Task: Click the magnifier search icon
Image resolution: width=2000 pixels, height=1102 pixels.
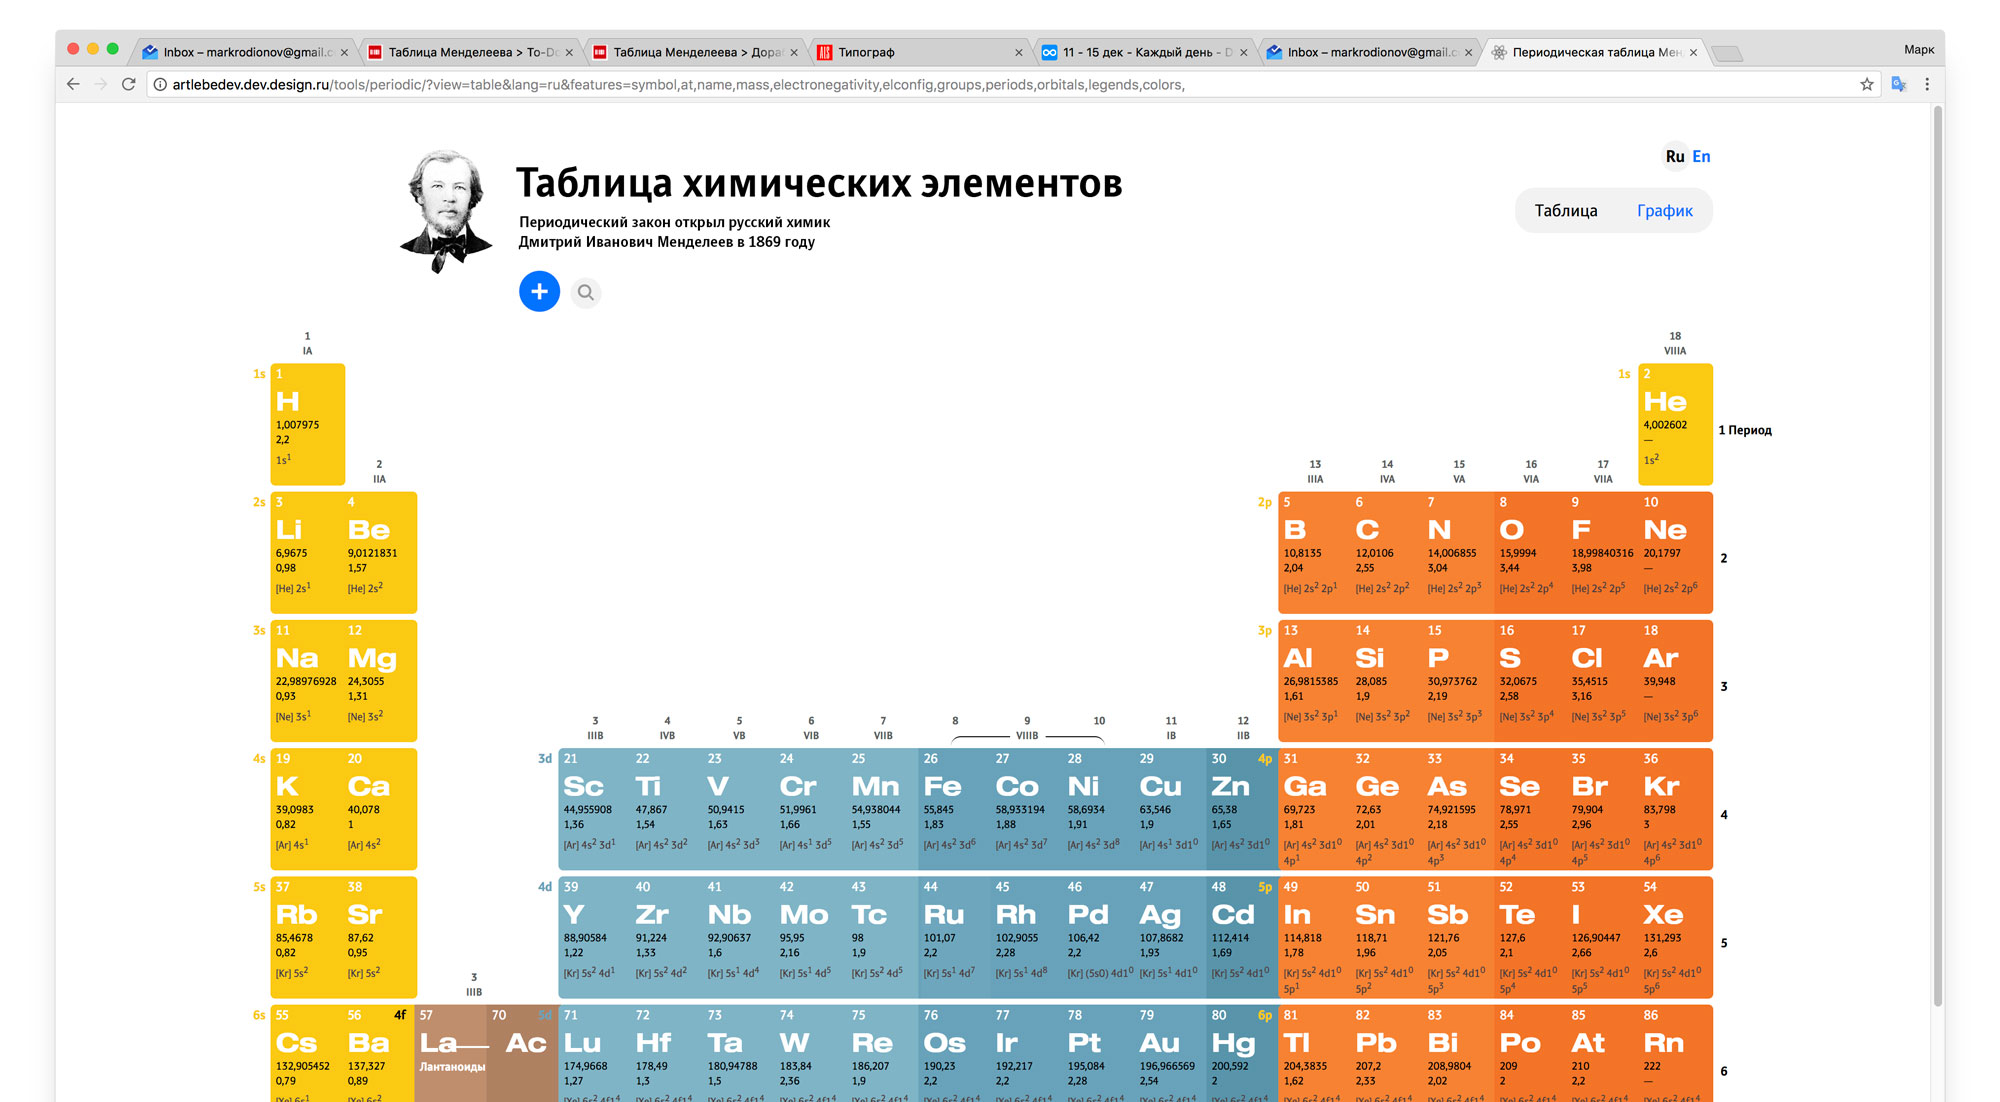Action: pos(586,293)
